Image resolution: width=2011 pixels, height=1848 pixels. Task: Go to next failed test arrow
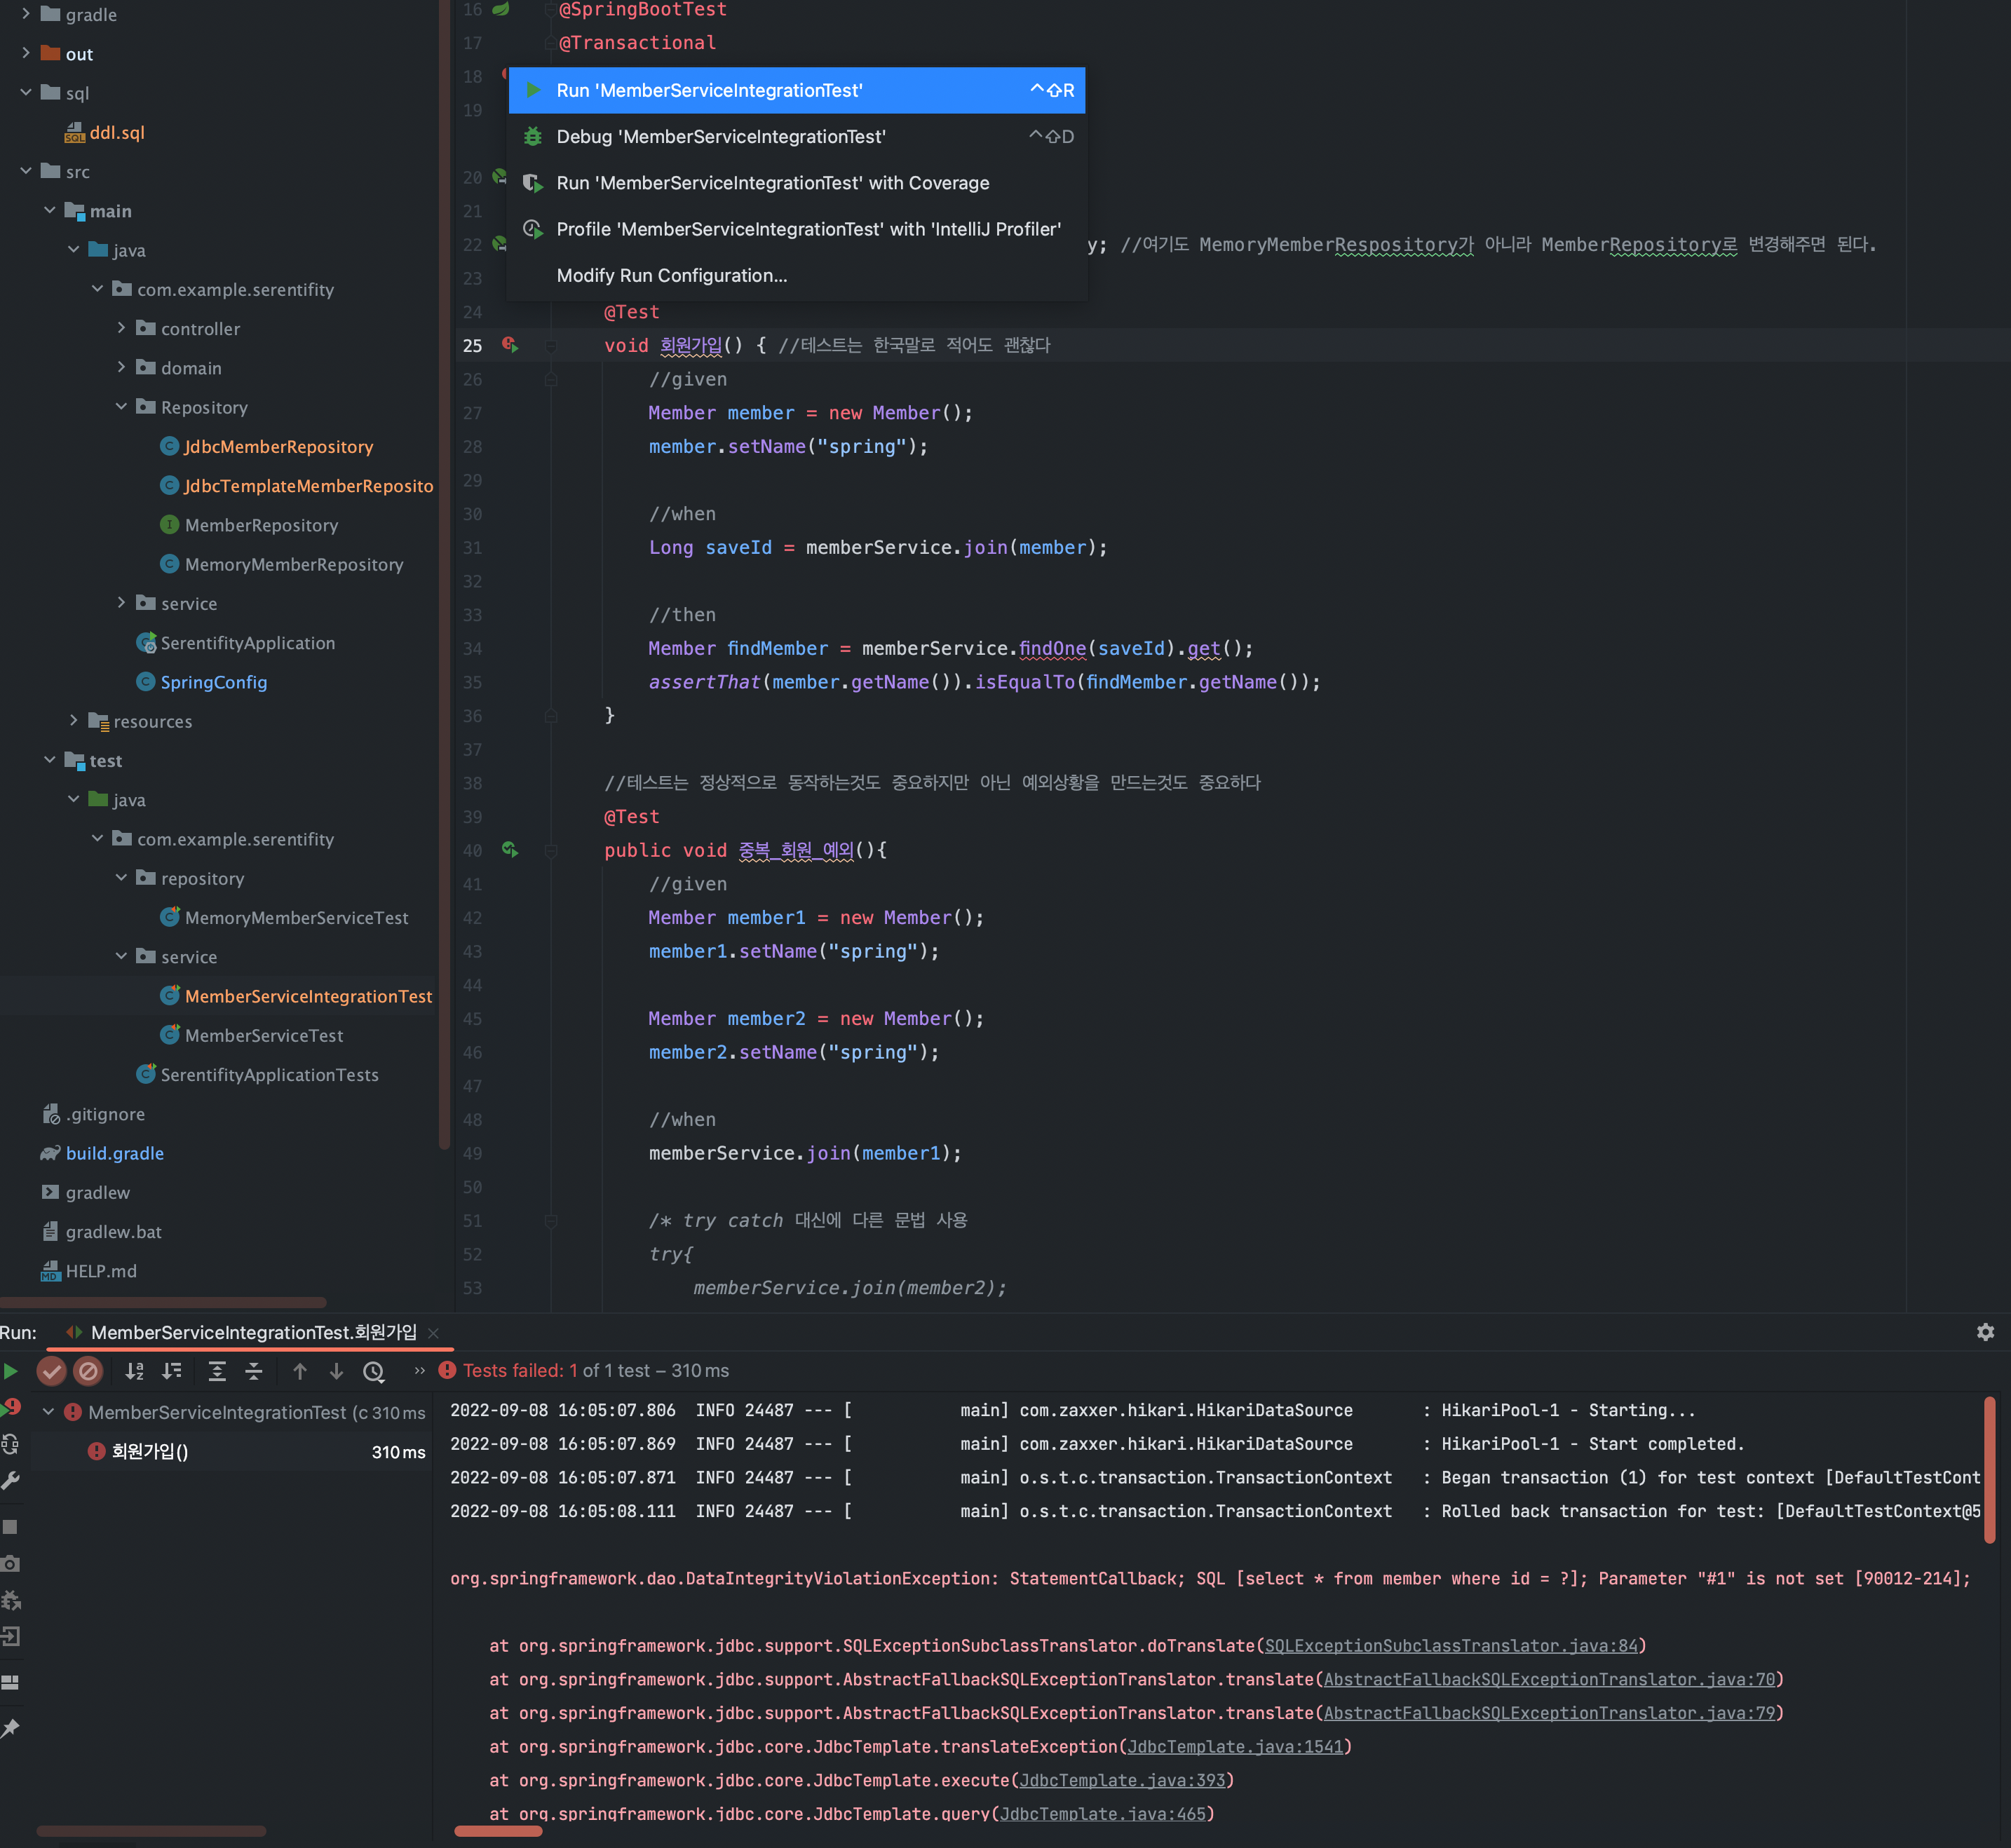(x=336, y=1371)
